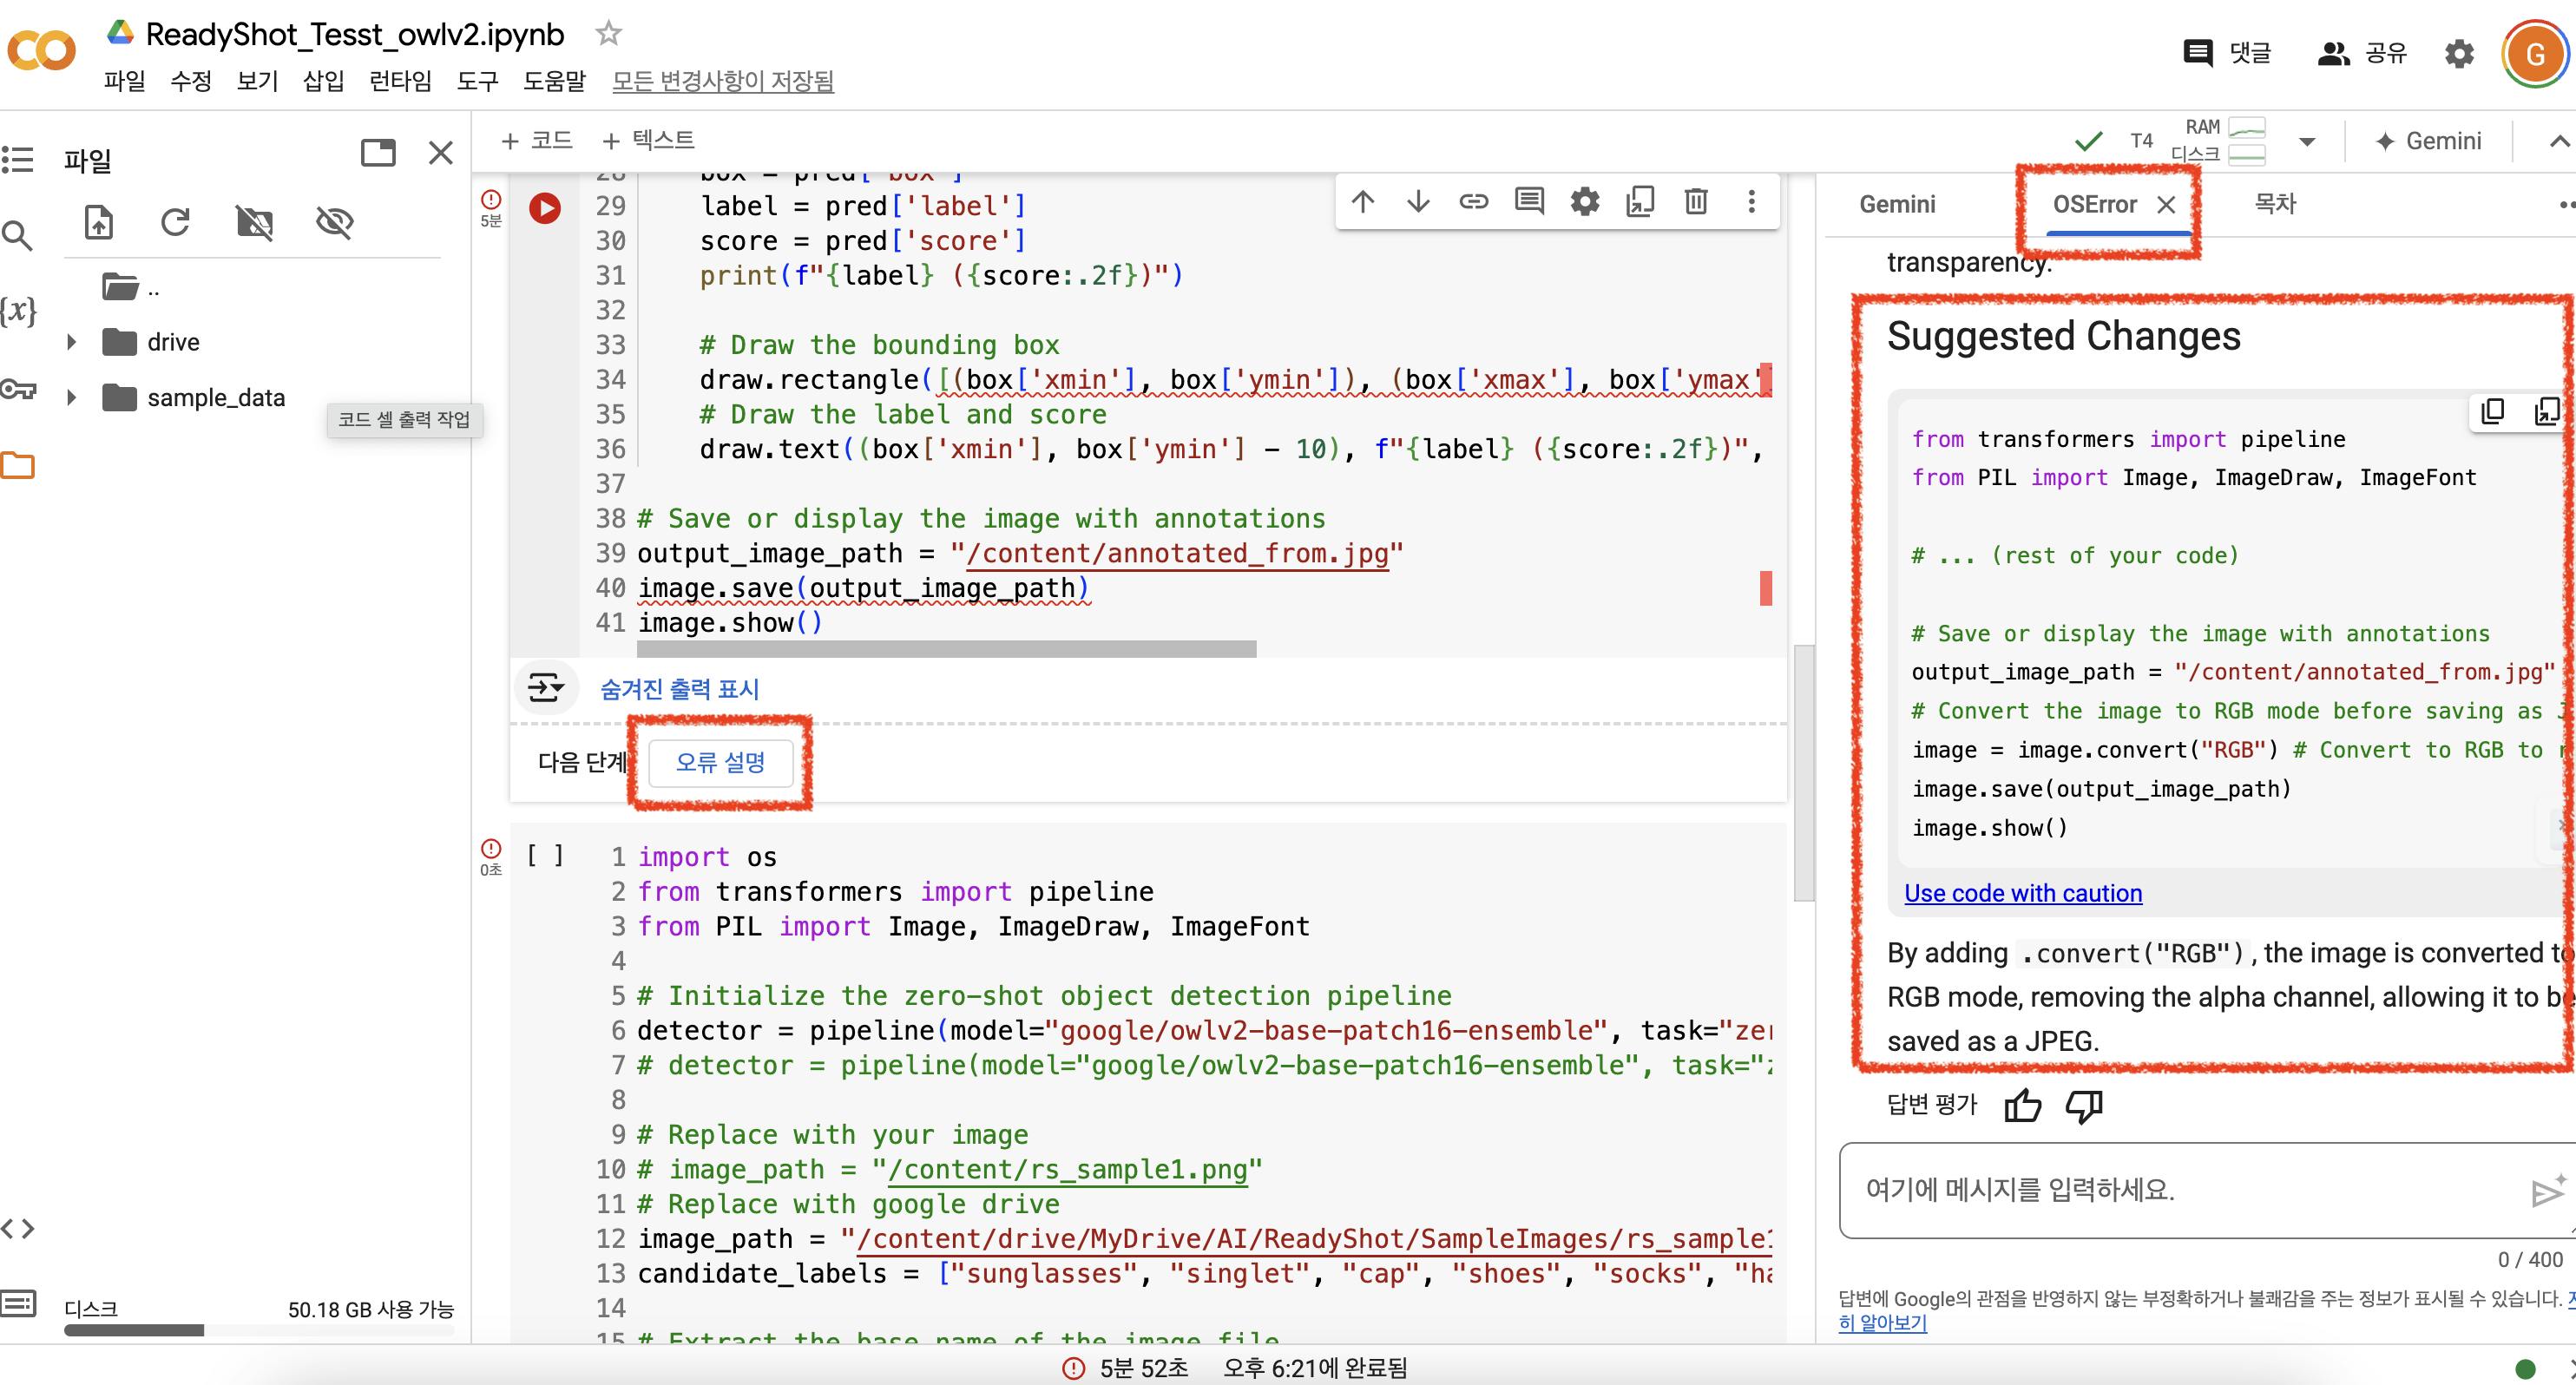Viewport: 2576px width, 1385px height.
Task: Open the 런타임 menu
Action: coord(400,81)
